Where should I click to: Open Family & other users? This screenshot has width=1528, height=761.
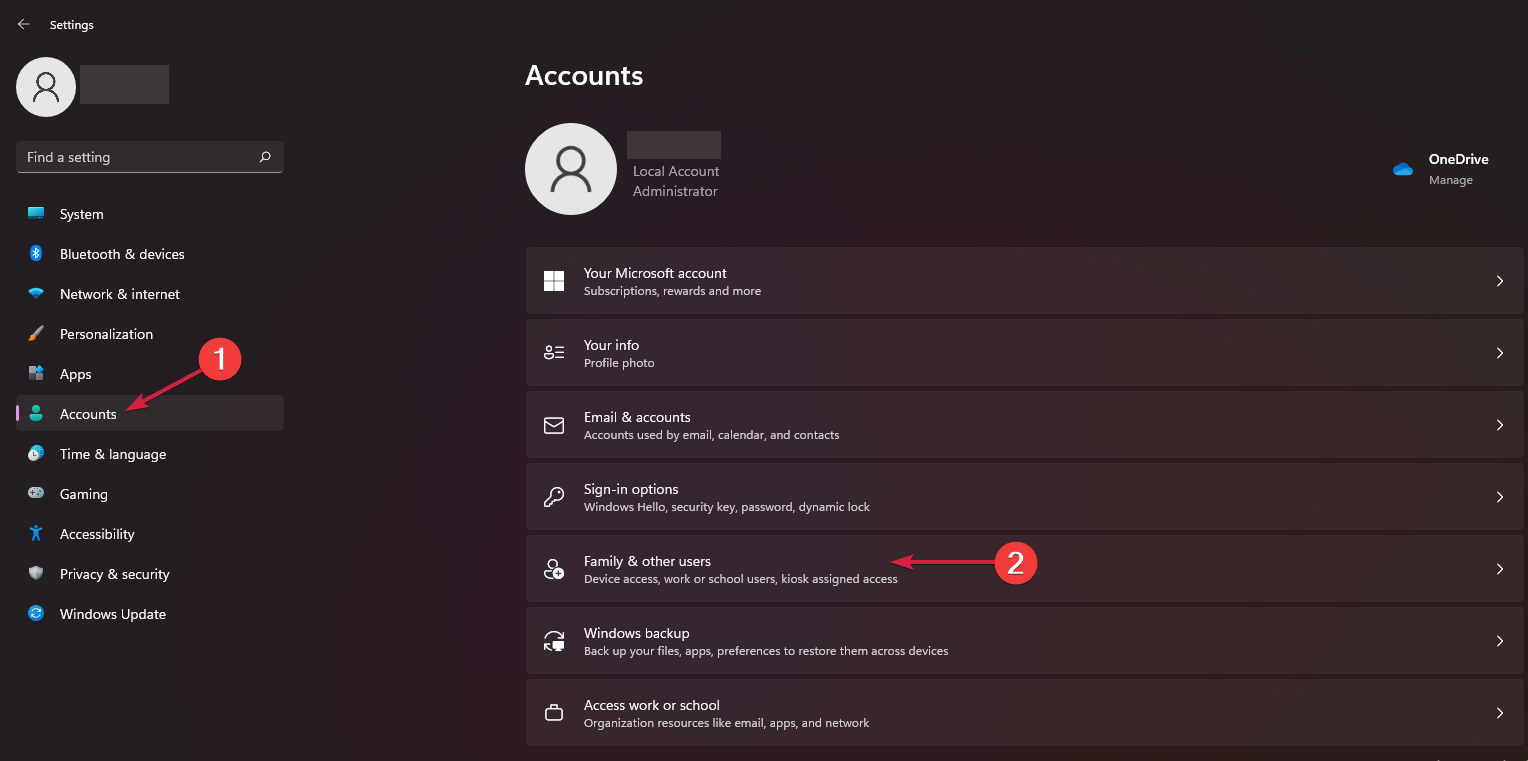tap(1025, 569)
